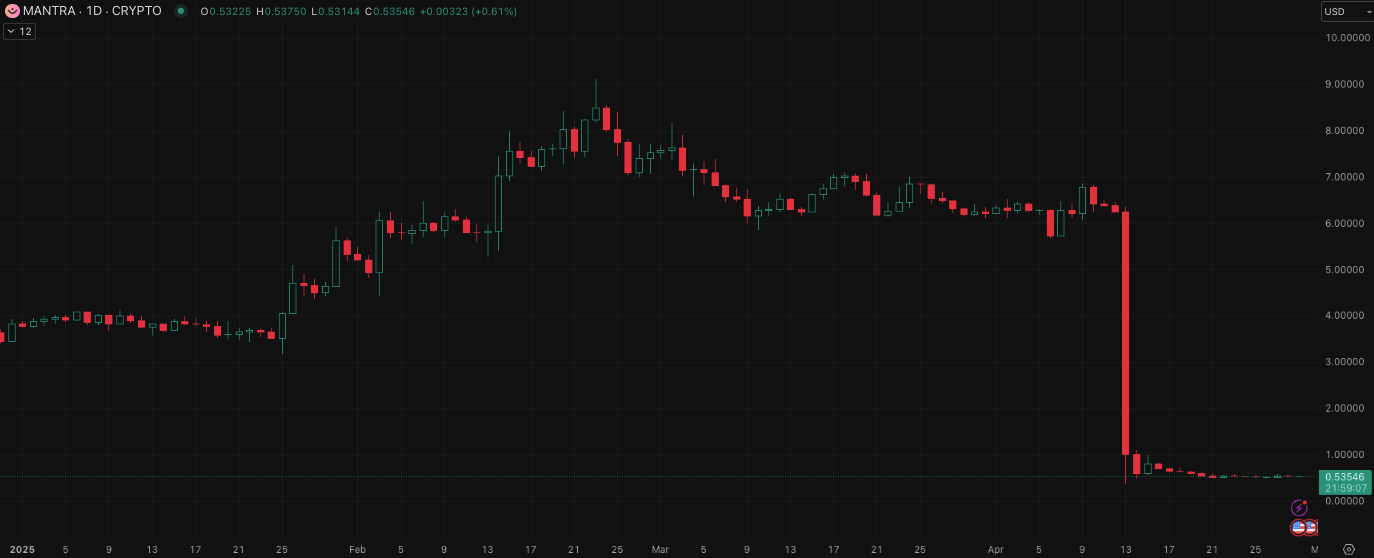Click the 0.00000 price axis label
This screenshot has height=558, width=1374.
(x=1345, y=501)
